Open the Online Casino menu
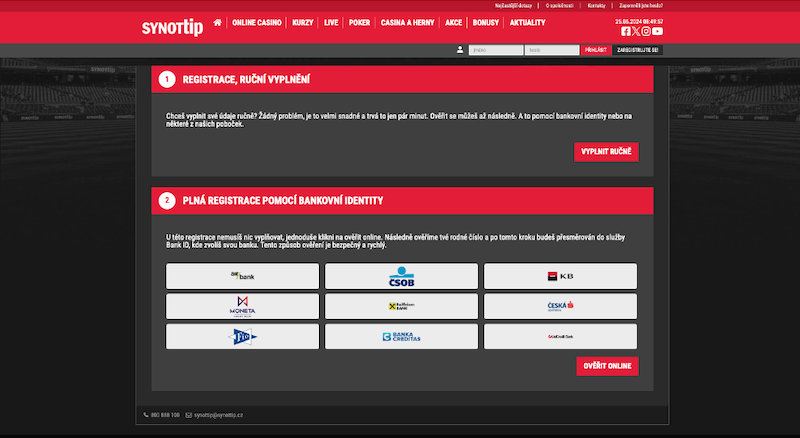Image resolution: width=800 pixels, height=438 pixels. (257, 22)
